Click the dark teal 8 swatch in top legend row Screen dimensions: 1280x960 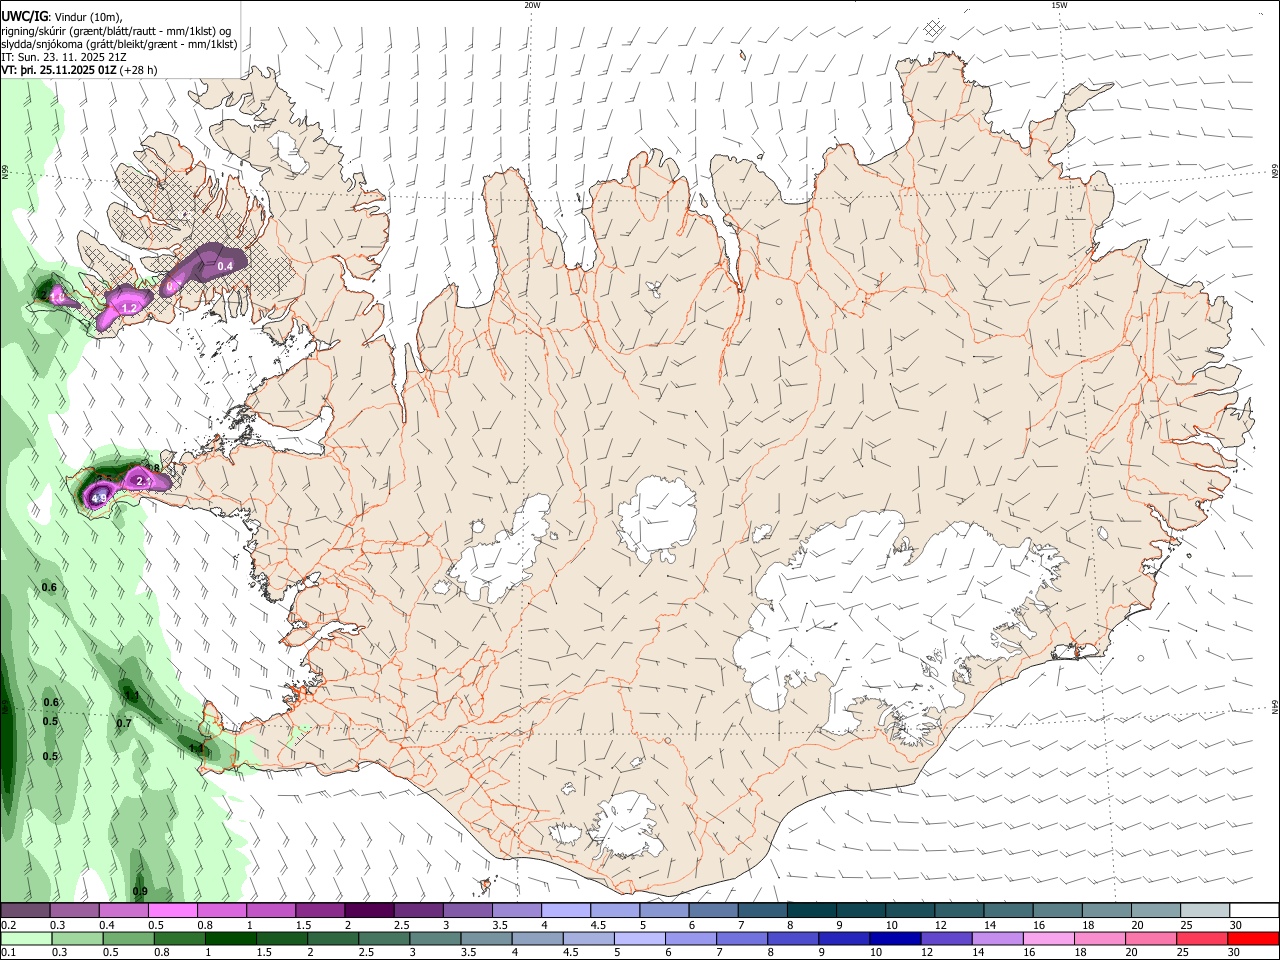[809, 911]
